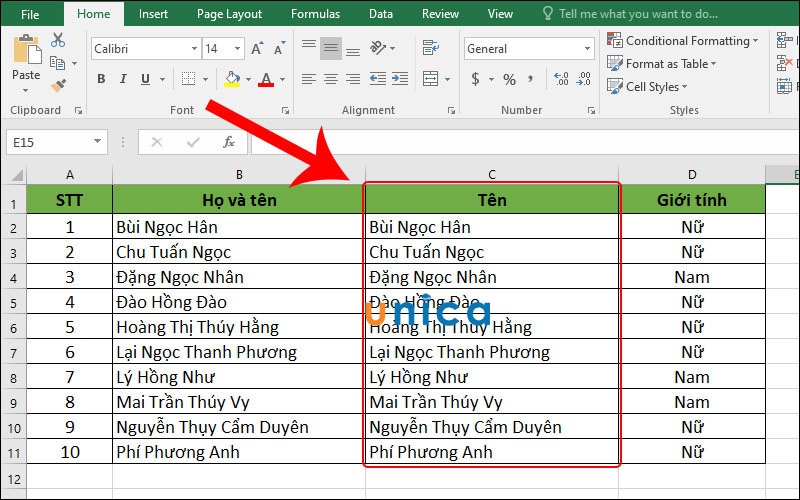This screenshot has width=800, height=500.
Task: Open the Formulas tab
Action: pyautogui.click(x=315, y=14)
